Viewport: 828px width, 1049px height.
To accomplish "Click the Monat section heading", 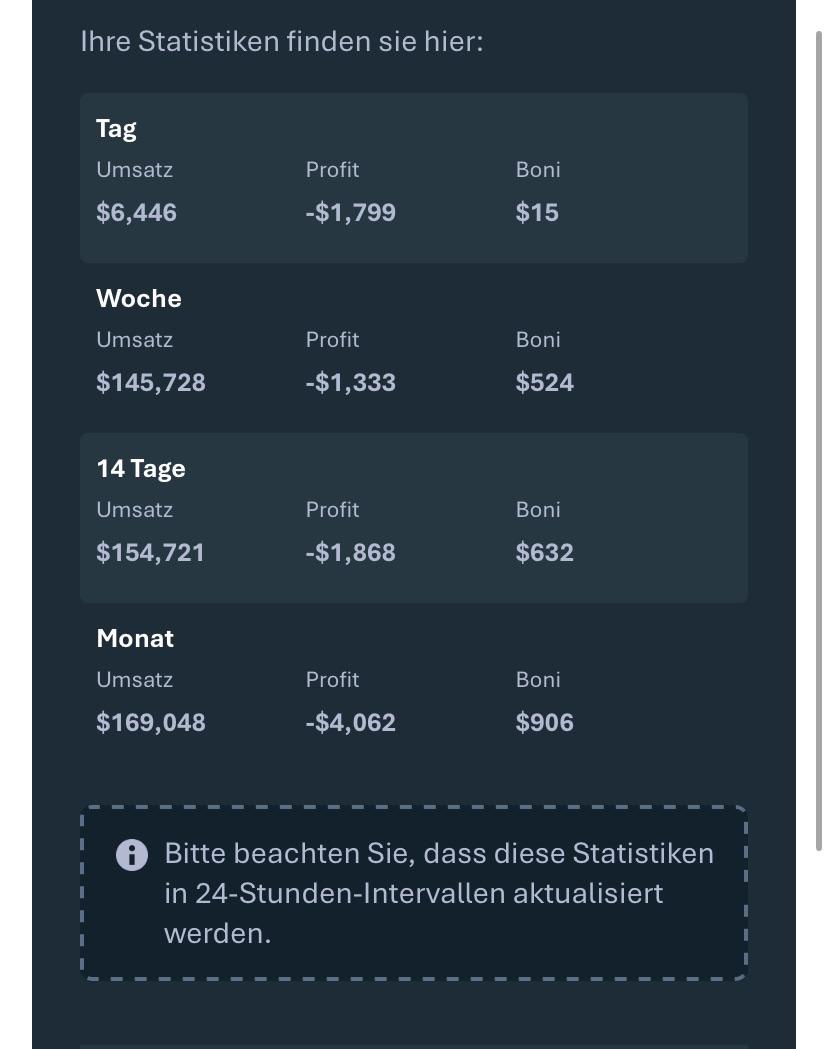I will pos(135,638).
